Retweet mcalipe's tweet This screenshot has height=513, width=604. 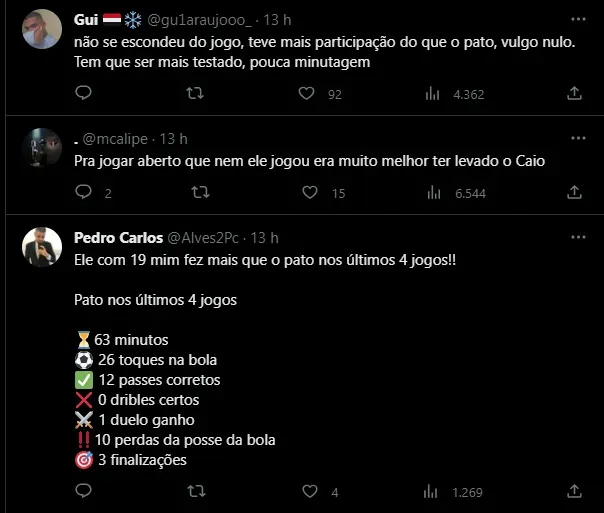[200, 193]
